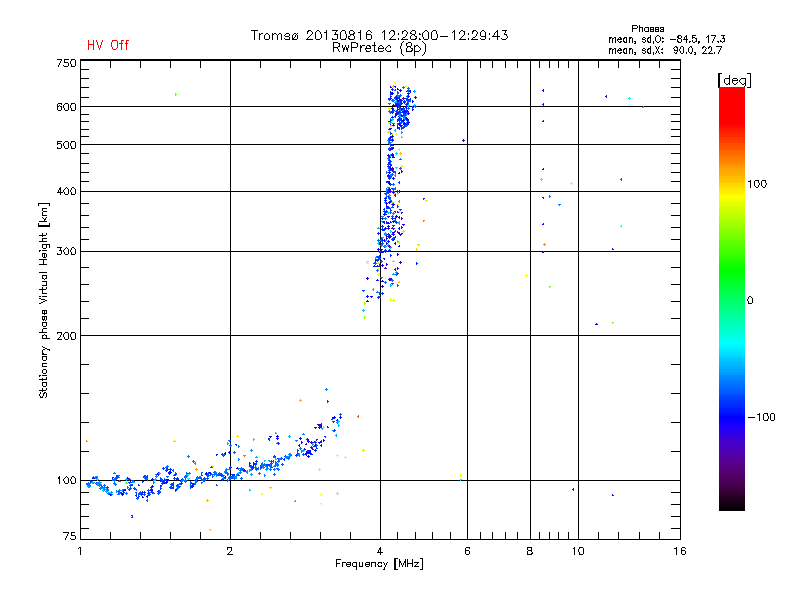This screenshot has height=600, width=800.
Task: Click the [deg] colorbar unit label
Action: pyautogui.click(x=734, y=79)
